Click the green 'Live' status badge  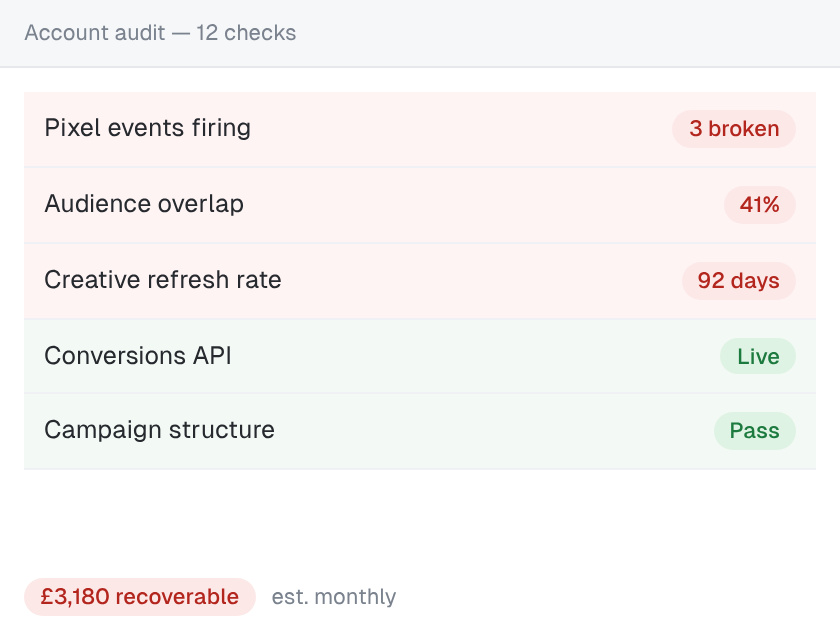(758, 356)
